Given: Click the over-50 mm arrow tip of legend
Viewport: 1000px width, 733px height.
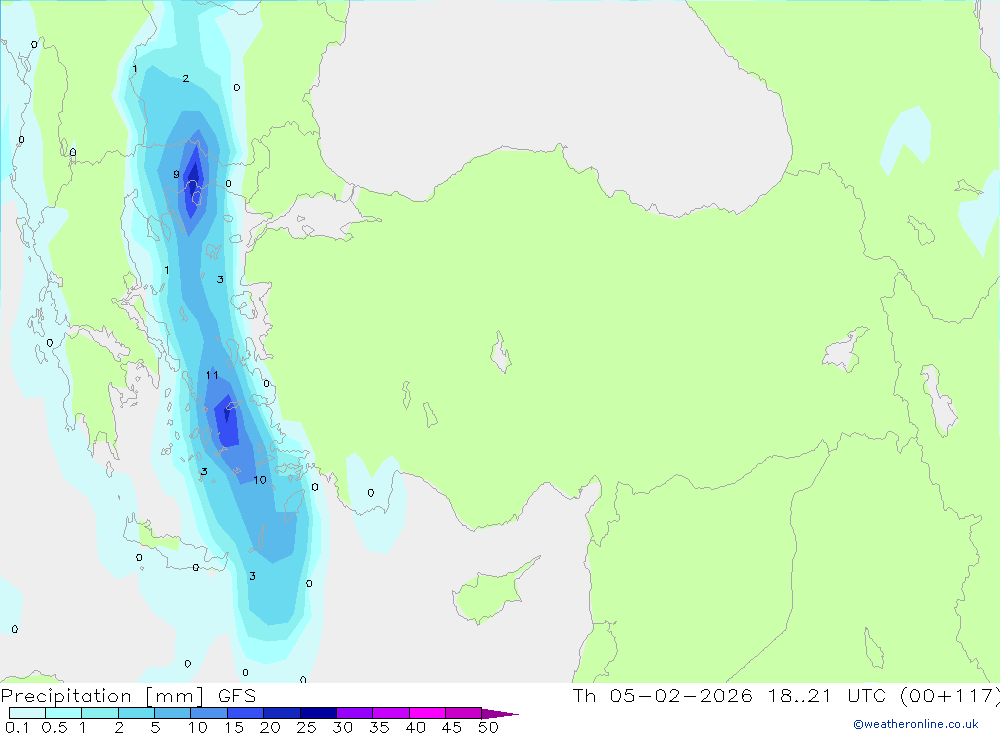Looking at the screenshot, I should [500, 714].
